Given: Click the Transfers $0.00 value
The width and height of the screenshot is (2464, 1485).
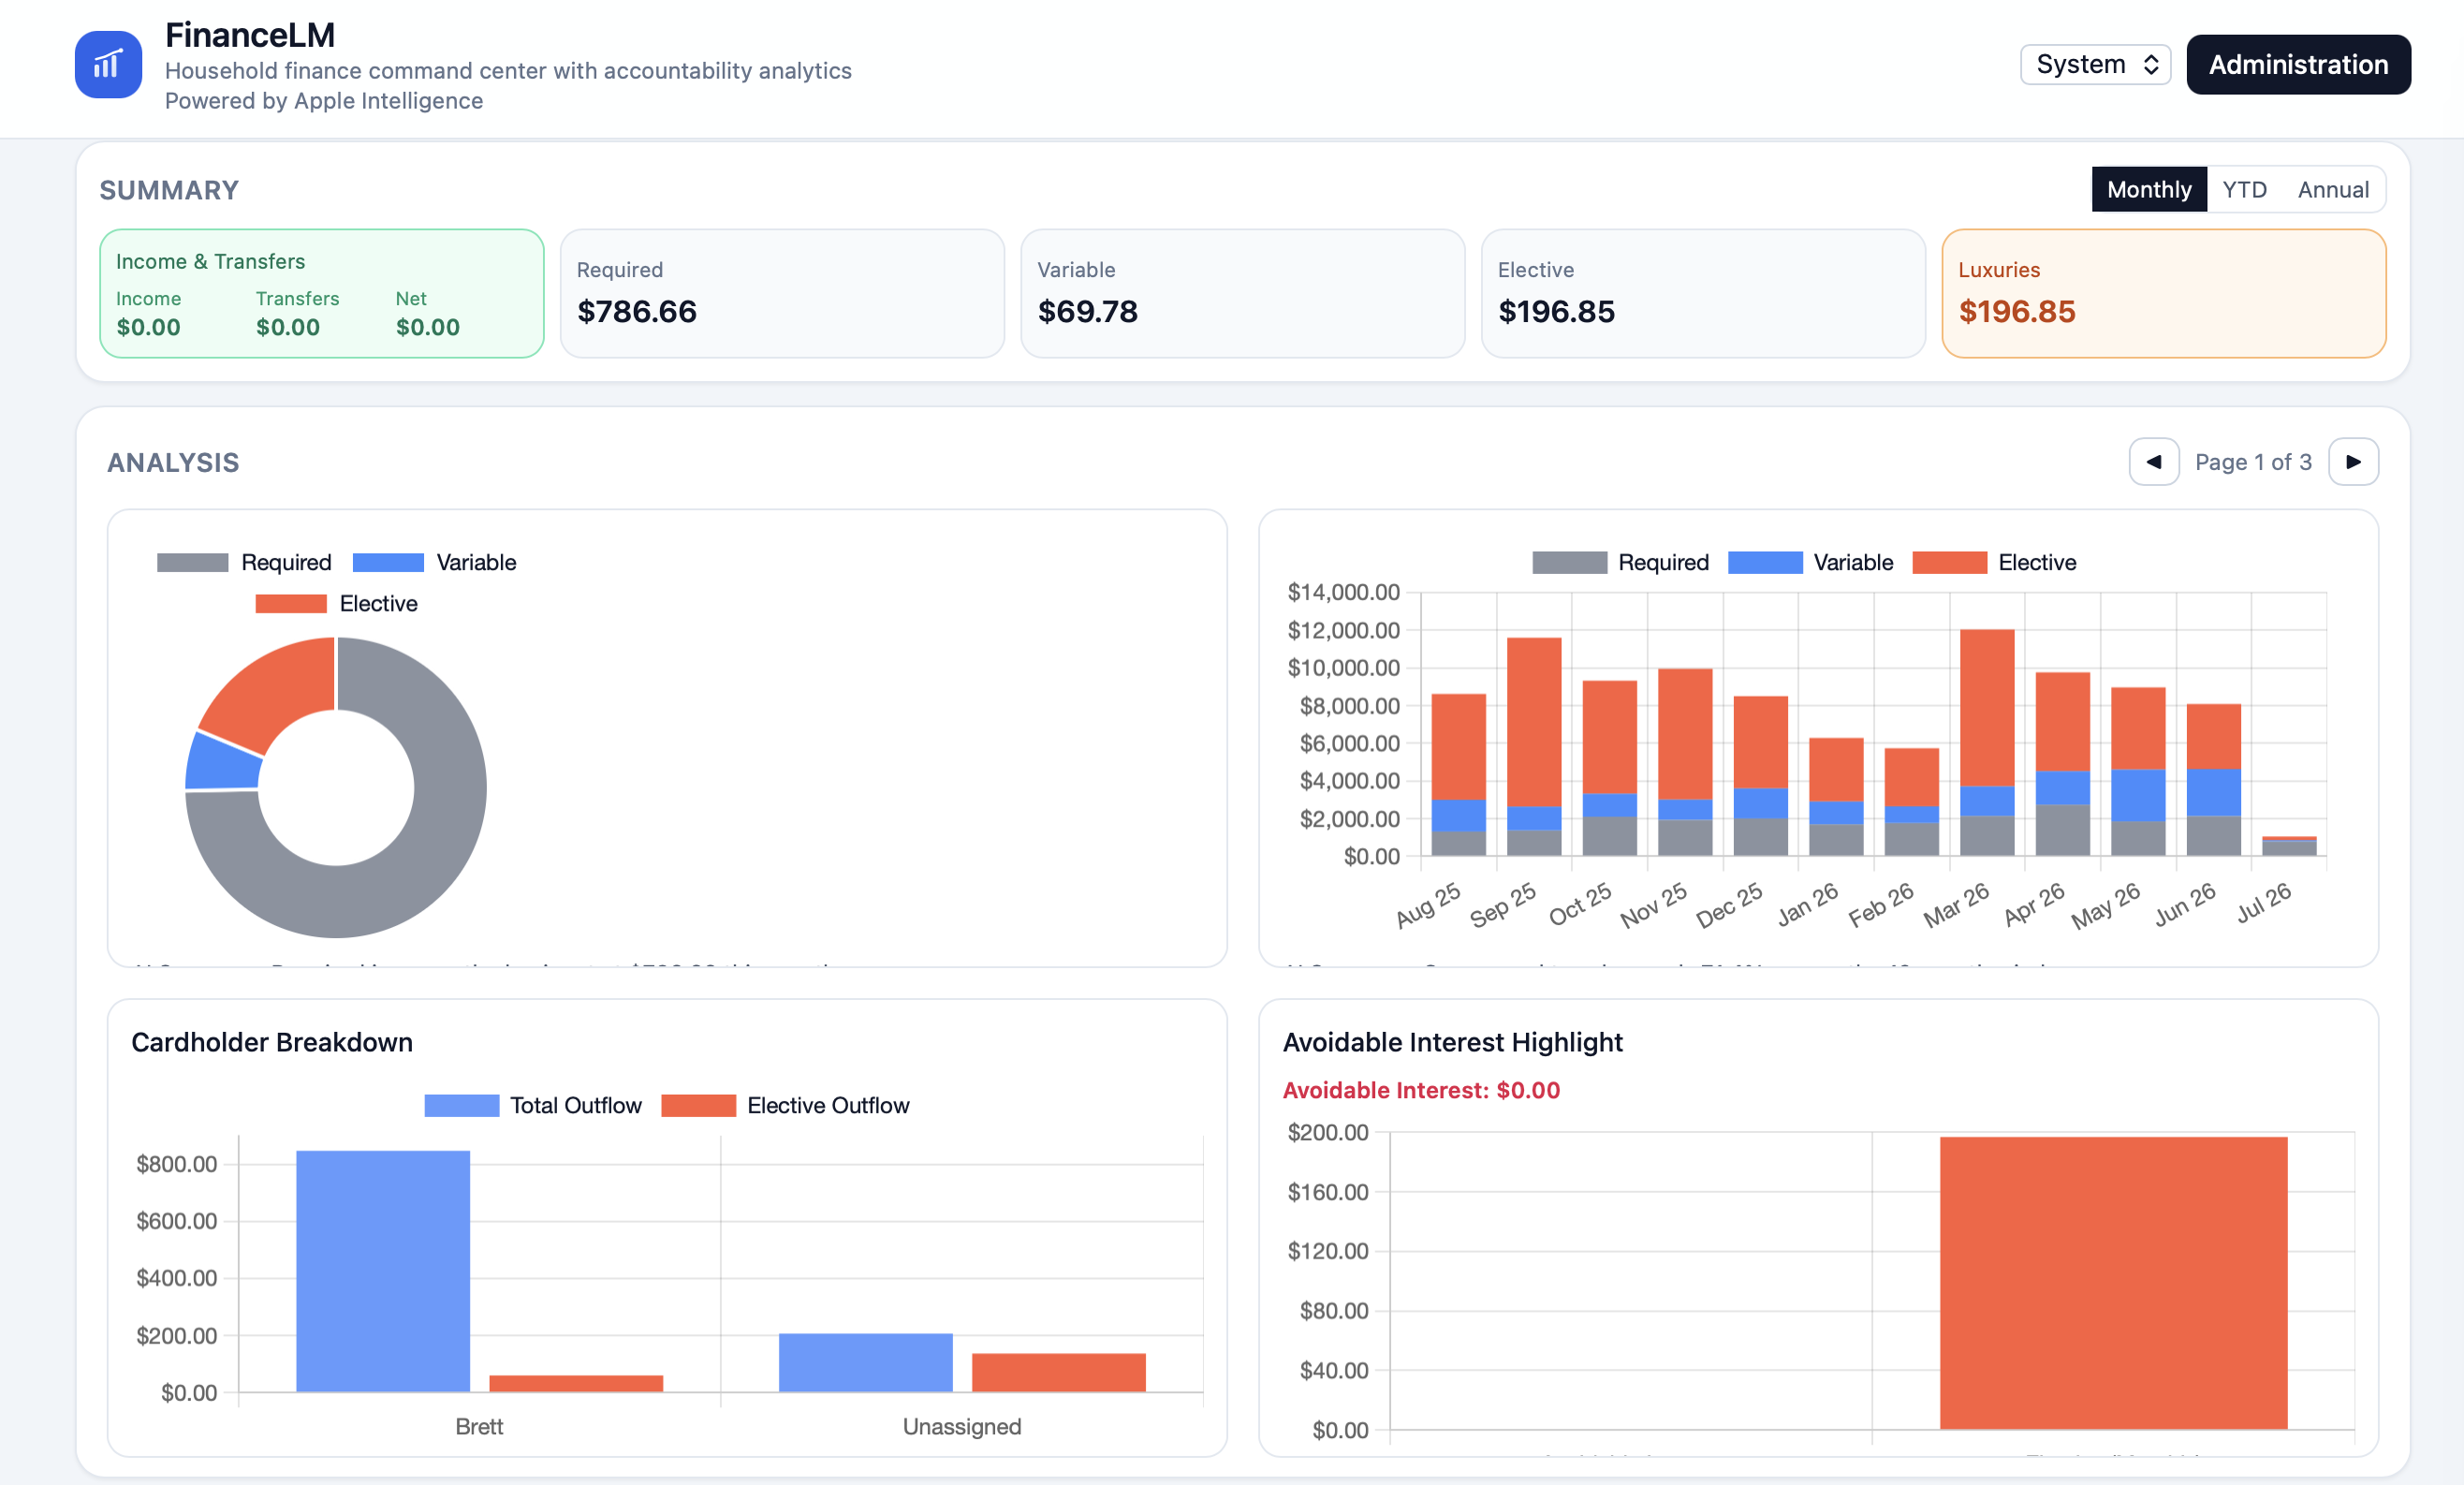Looking at the screenshot, I should point(288,327).
